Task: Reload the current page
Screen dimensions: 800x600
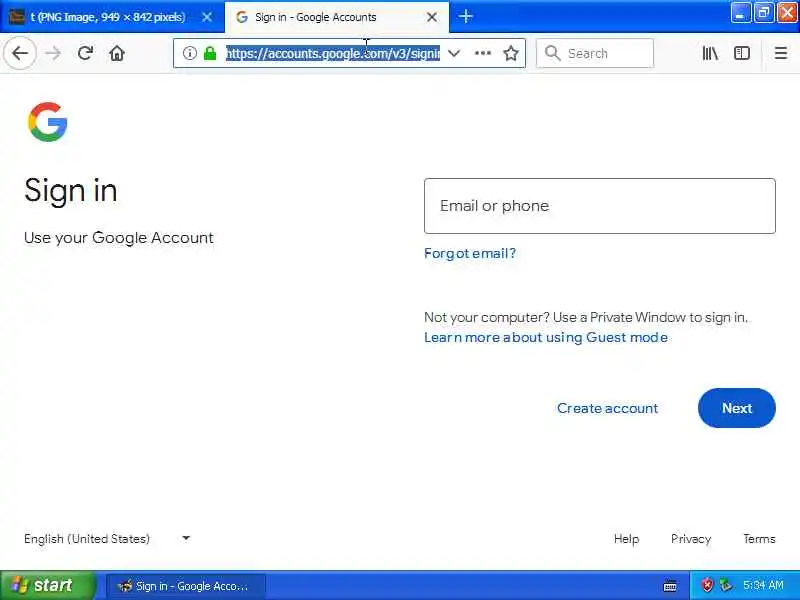Action: [x=85, y=53]
